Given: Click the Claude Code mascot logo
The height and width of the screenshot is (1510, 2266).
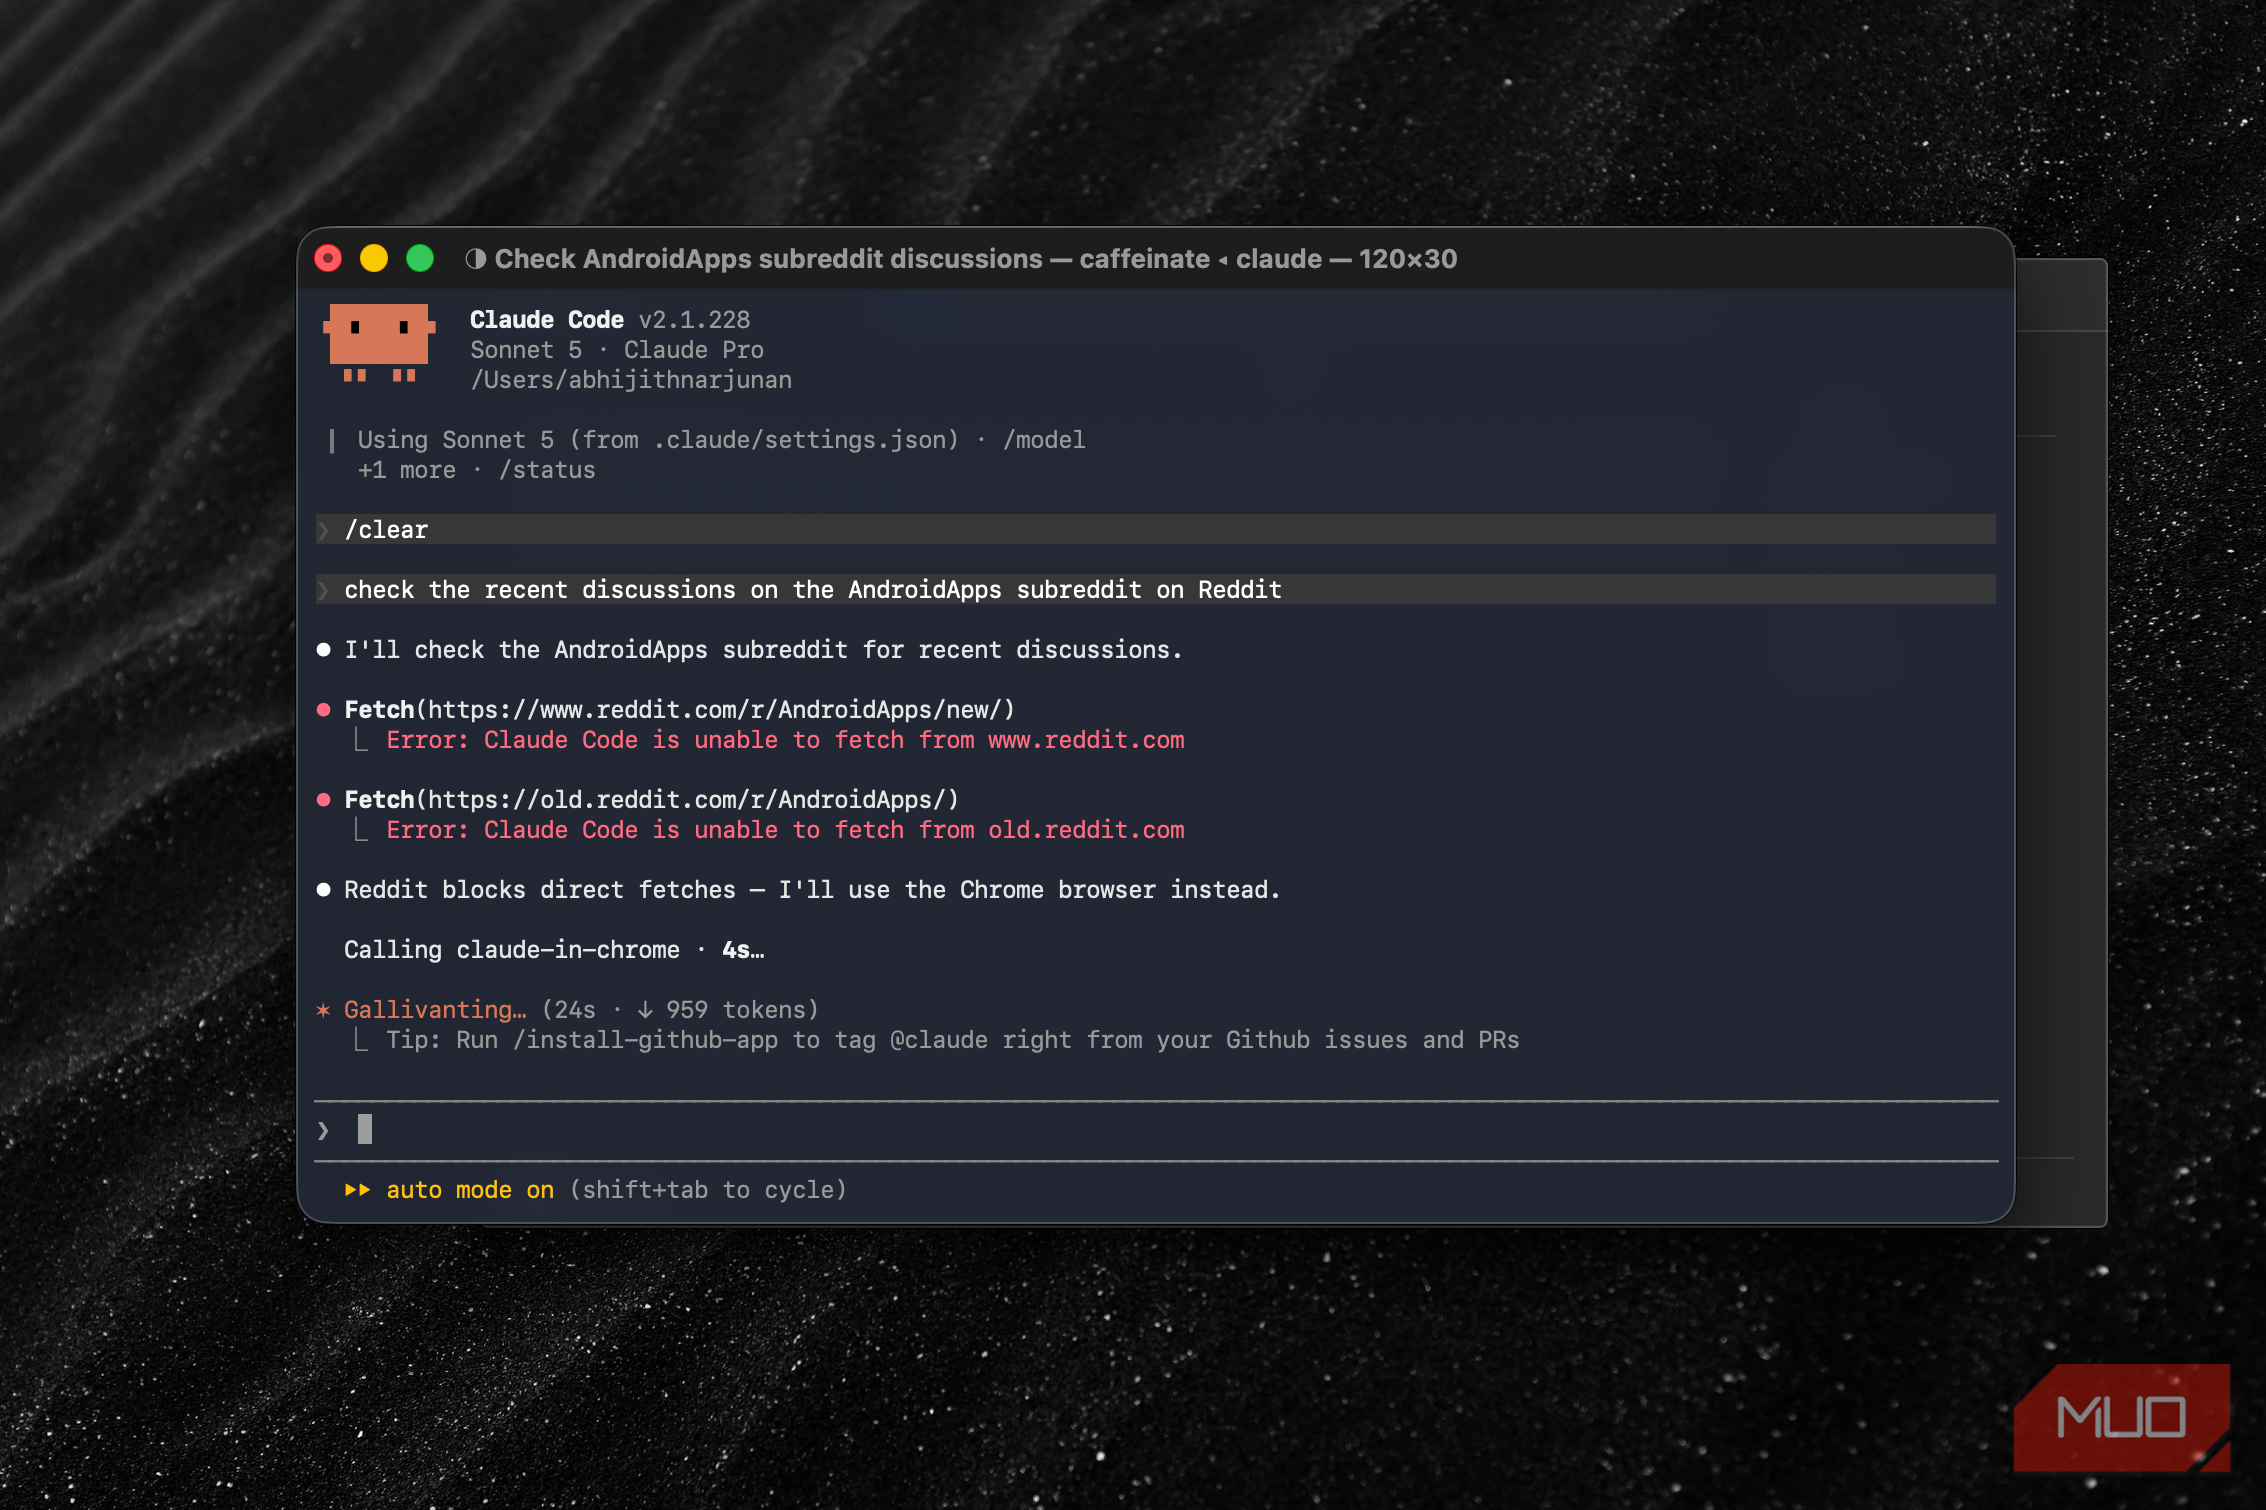Looking at the screenshot, I should tap(379, 343).
